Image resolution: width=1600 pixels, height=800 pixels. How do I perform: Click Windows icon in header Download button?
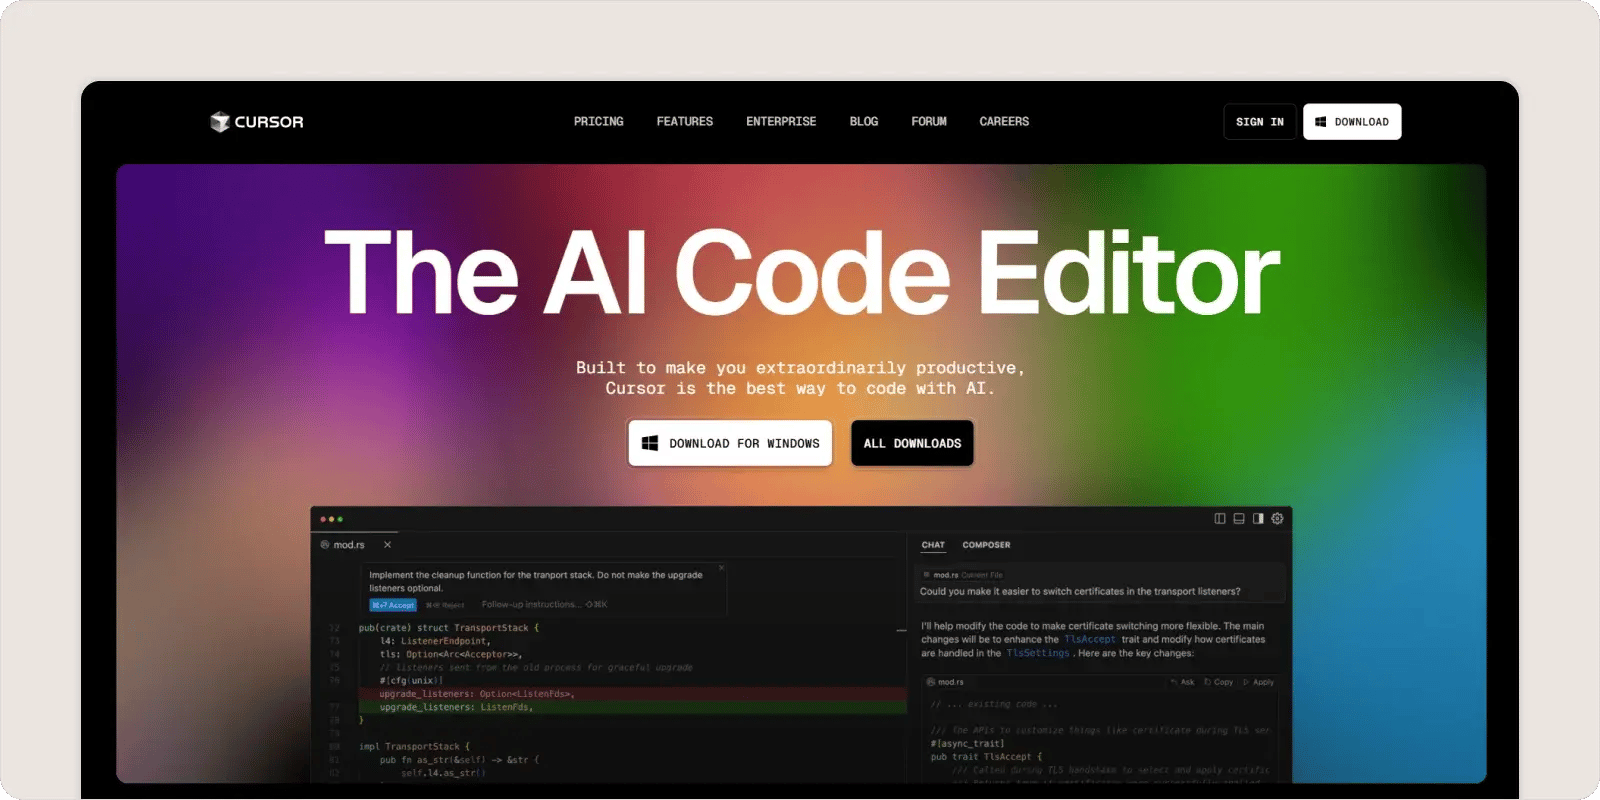click(1320, 122)
